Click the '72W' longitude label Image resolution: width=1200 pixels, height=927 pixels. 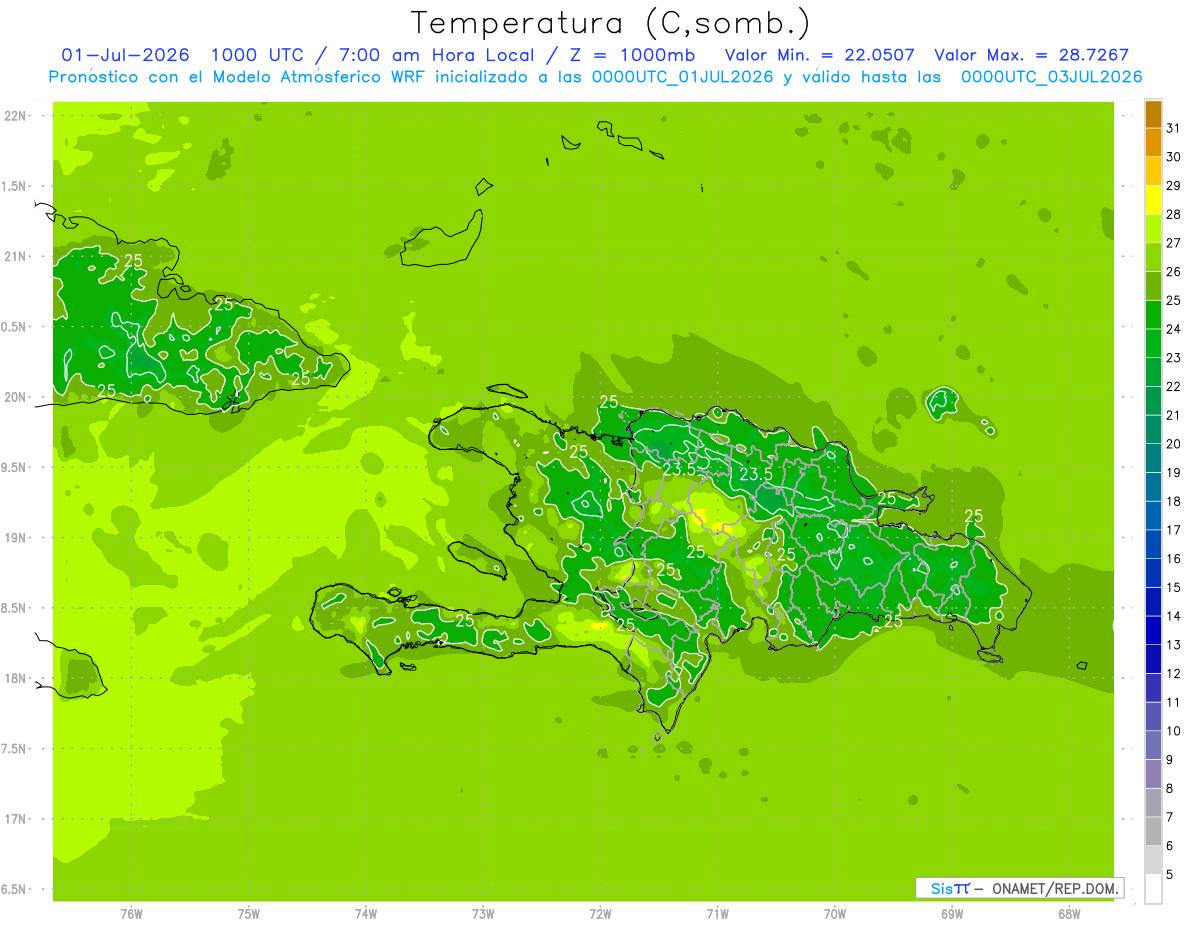600,913
